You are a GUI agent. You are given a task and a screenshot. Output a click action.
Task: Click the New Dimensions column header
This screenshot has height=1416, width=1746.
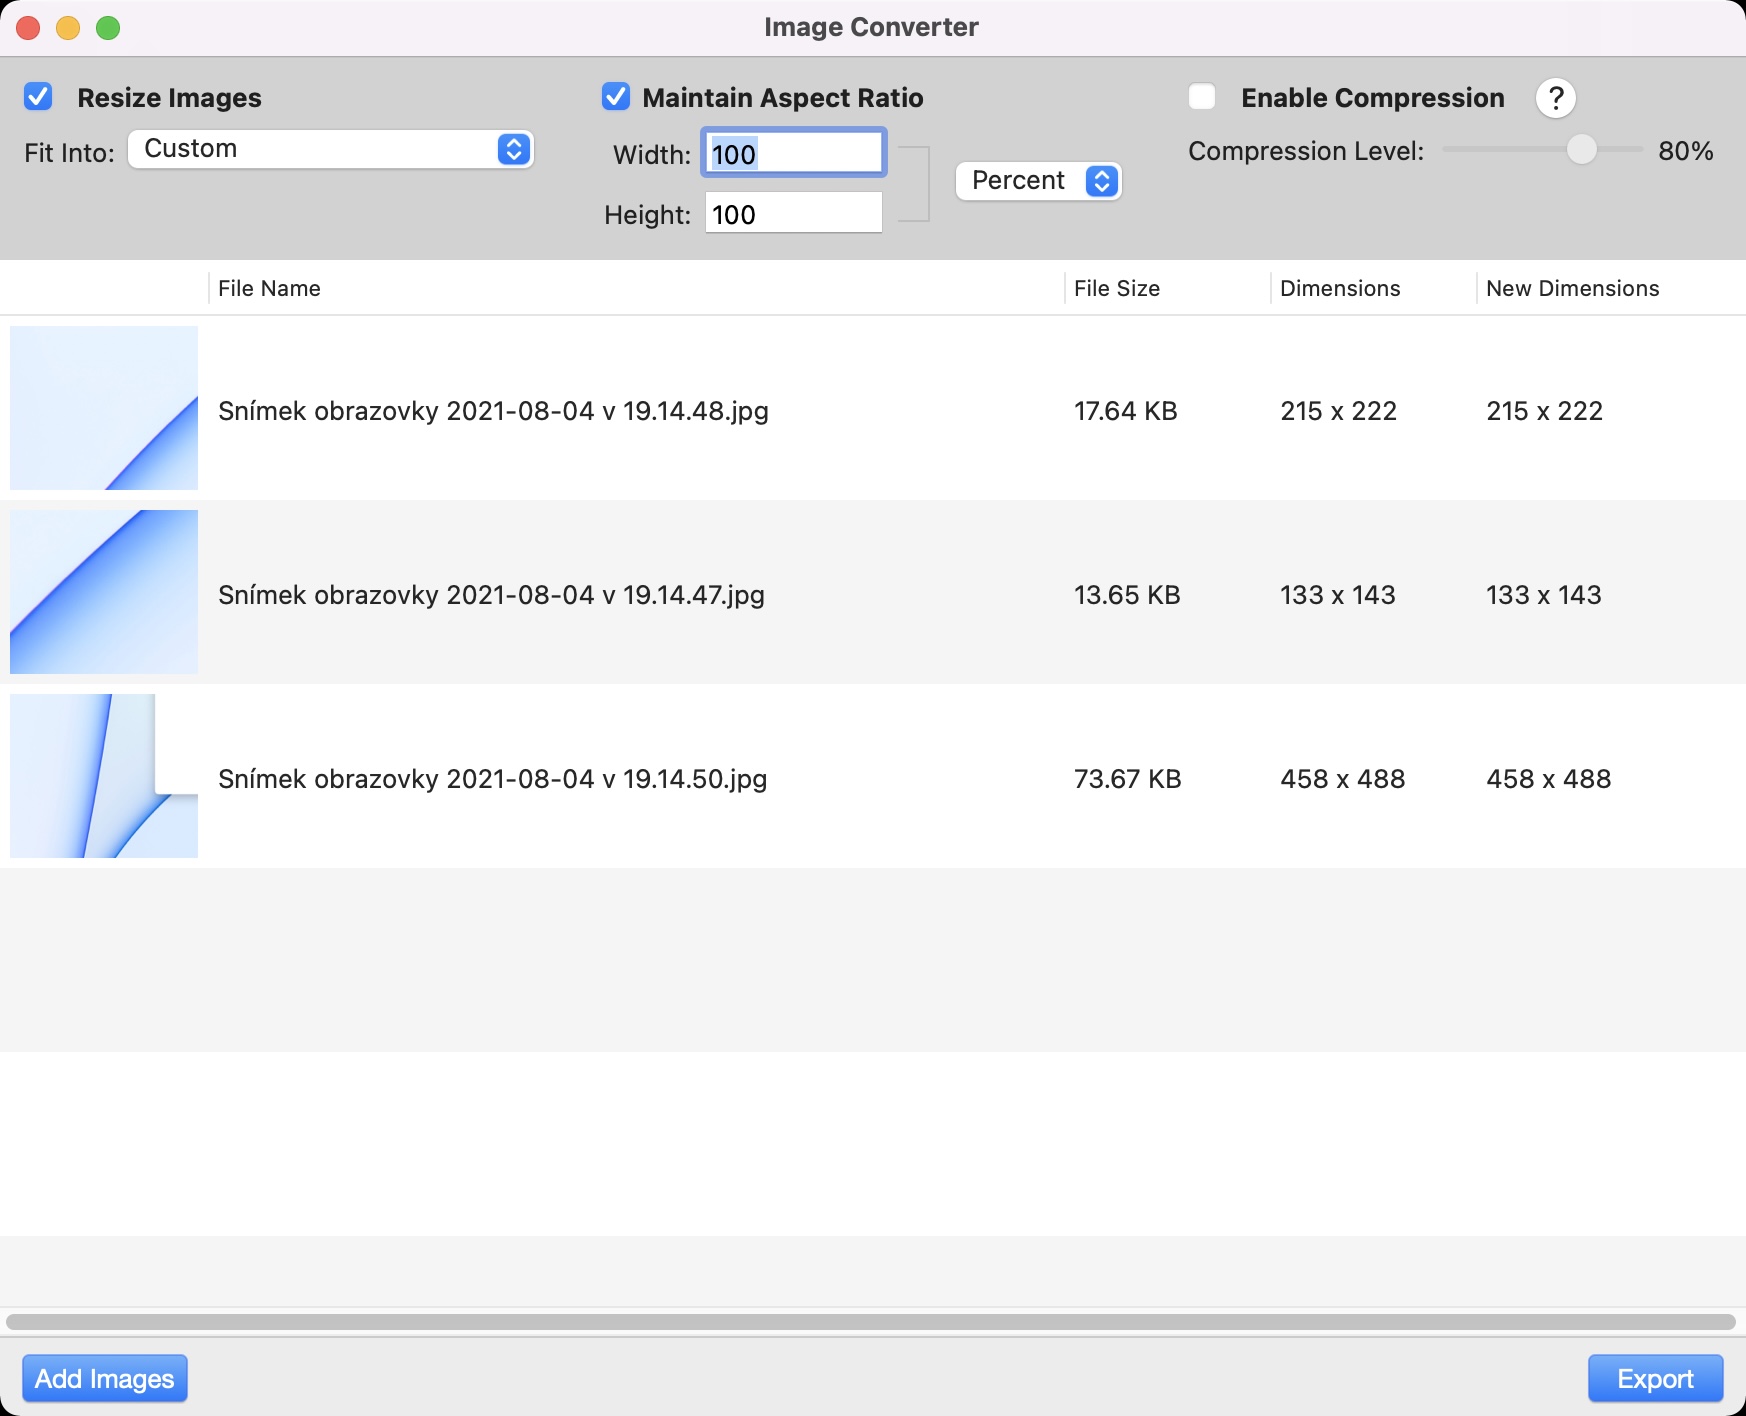tap(1572, 288)
